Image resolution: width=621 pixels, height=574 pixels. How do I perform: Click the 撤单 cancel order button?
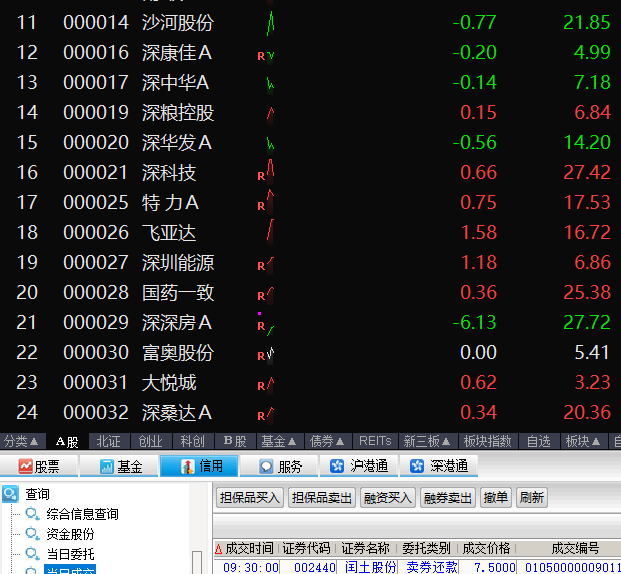[x=496, y=498]
